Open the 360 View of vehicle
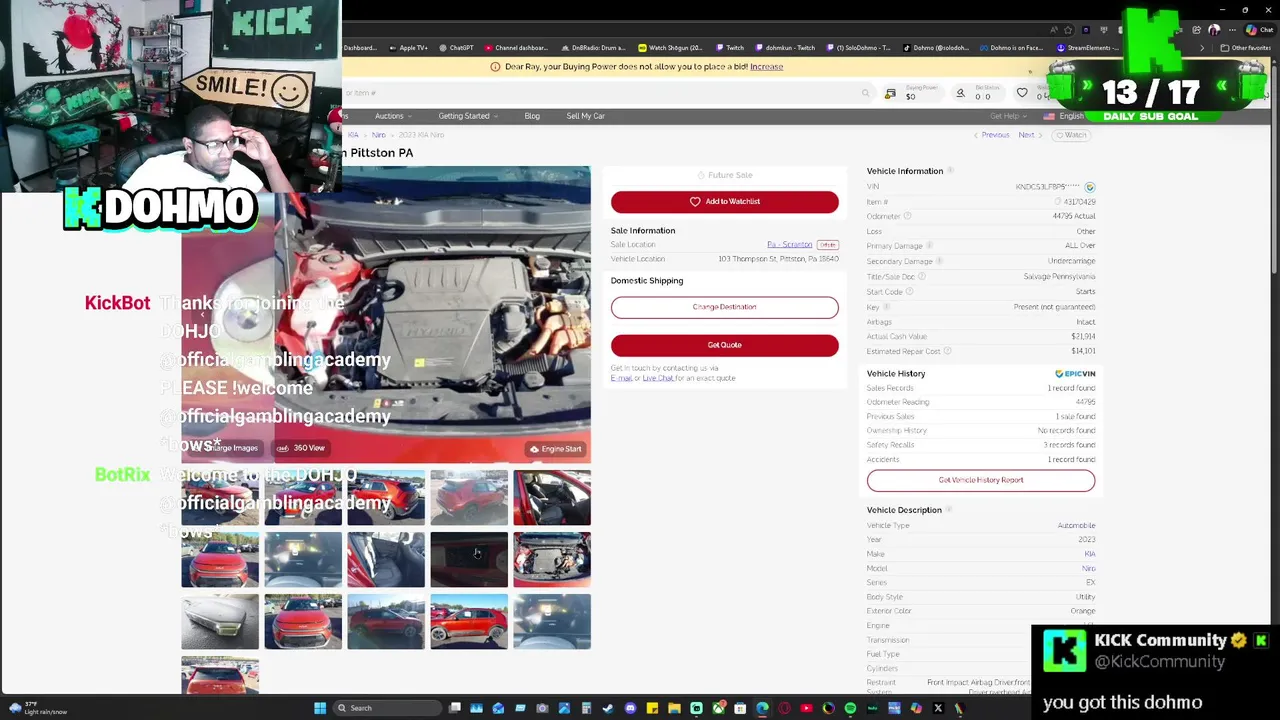1280x720 pixels. click(301, 448)
